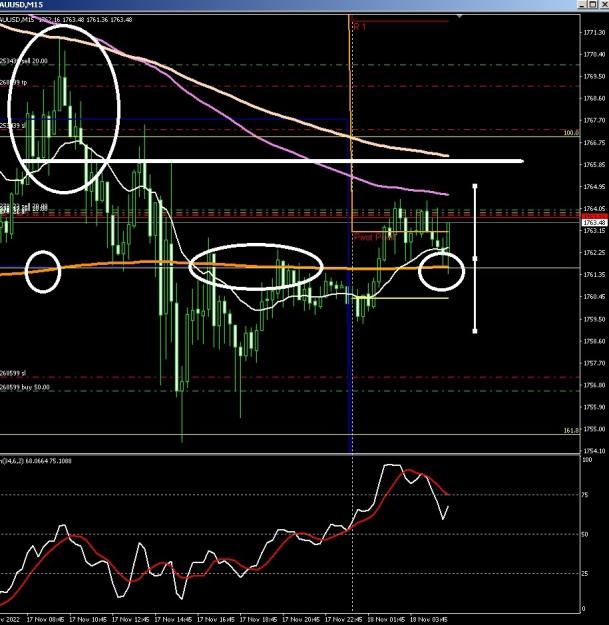Click price scale value 1766.75
609x625 pixels.
pyautogui.click(x=594, y=142)
